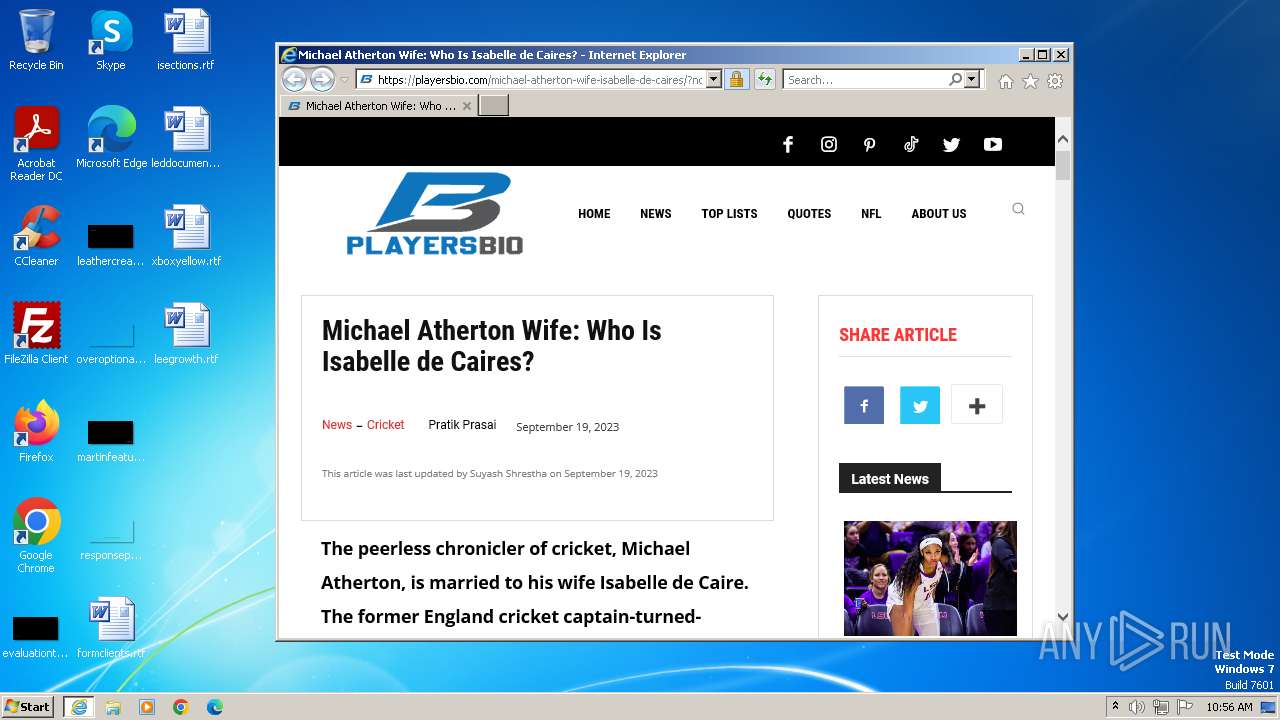Click the Cricket category link
Viewport: 1280px width, 720px height.
point(385,425)
